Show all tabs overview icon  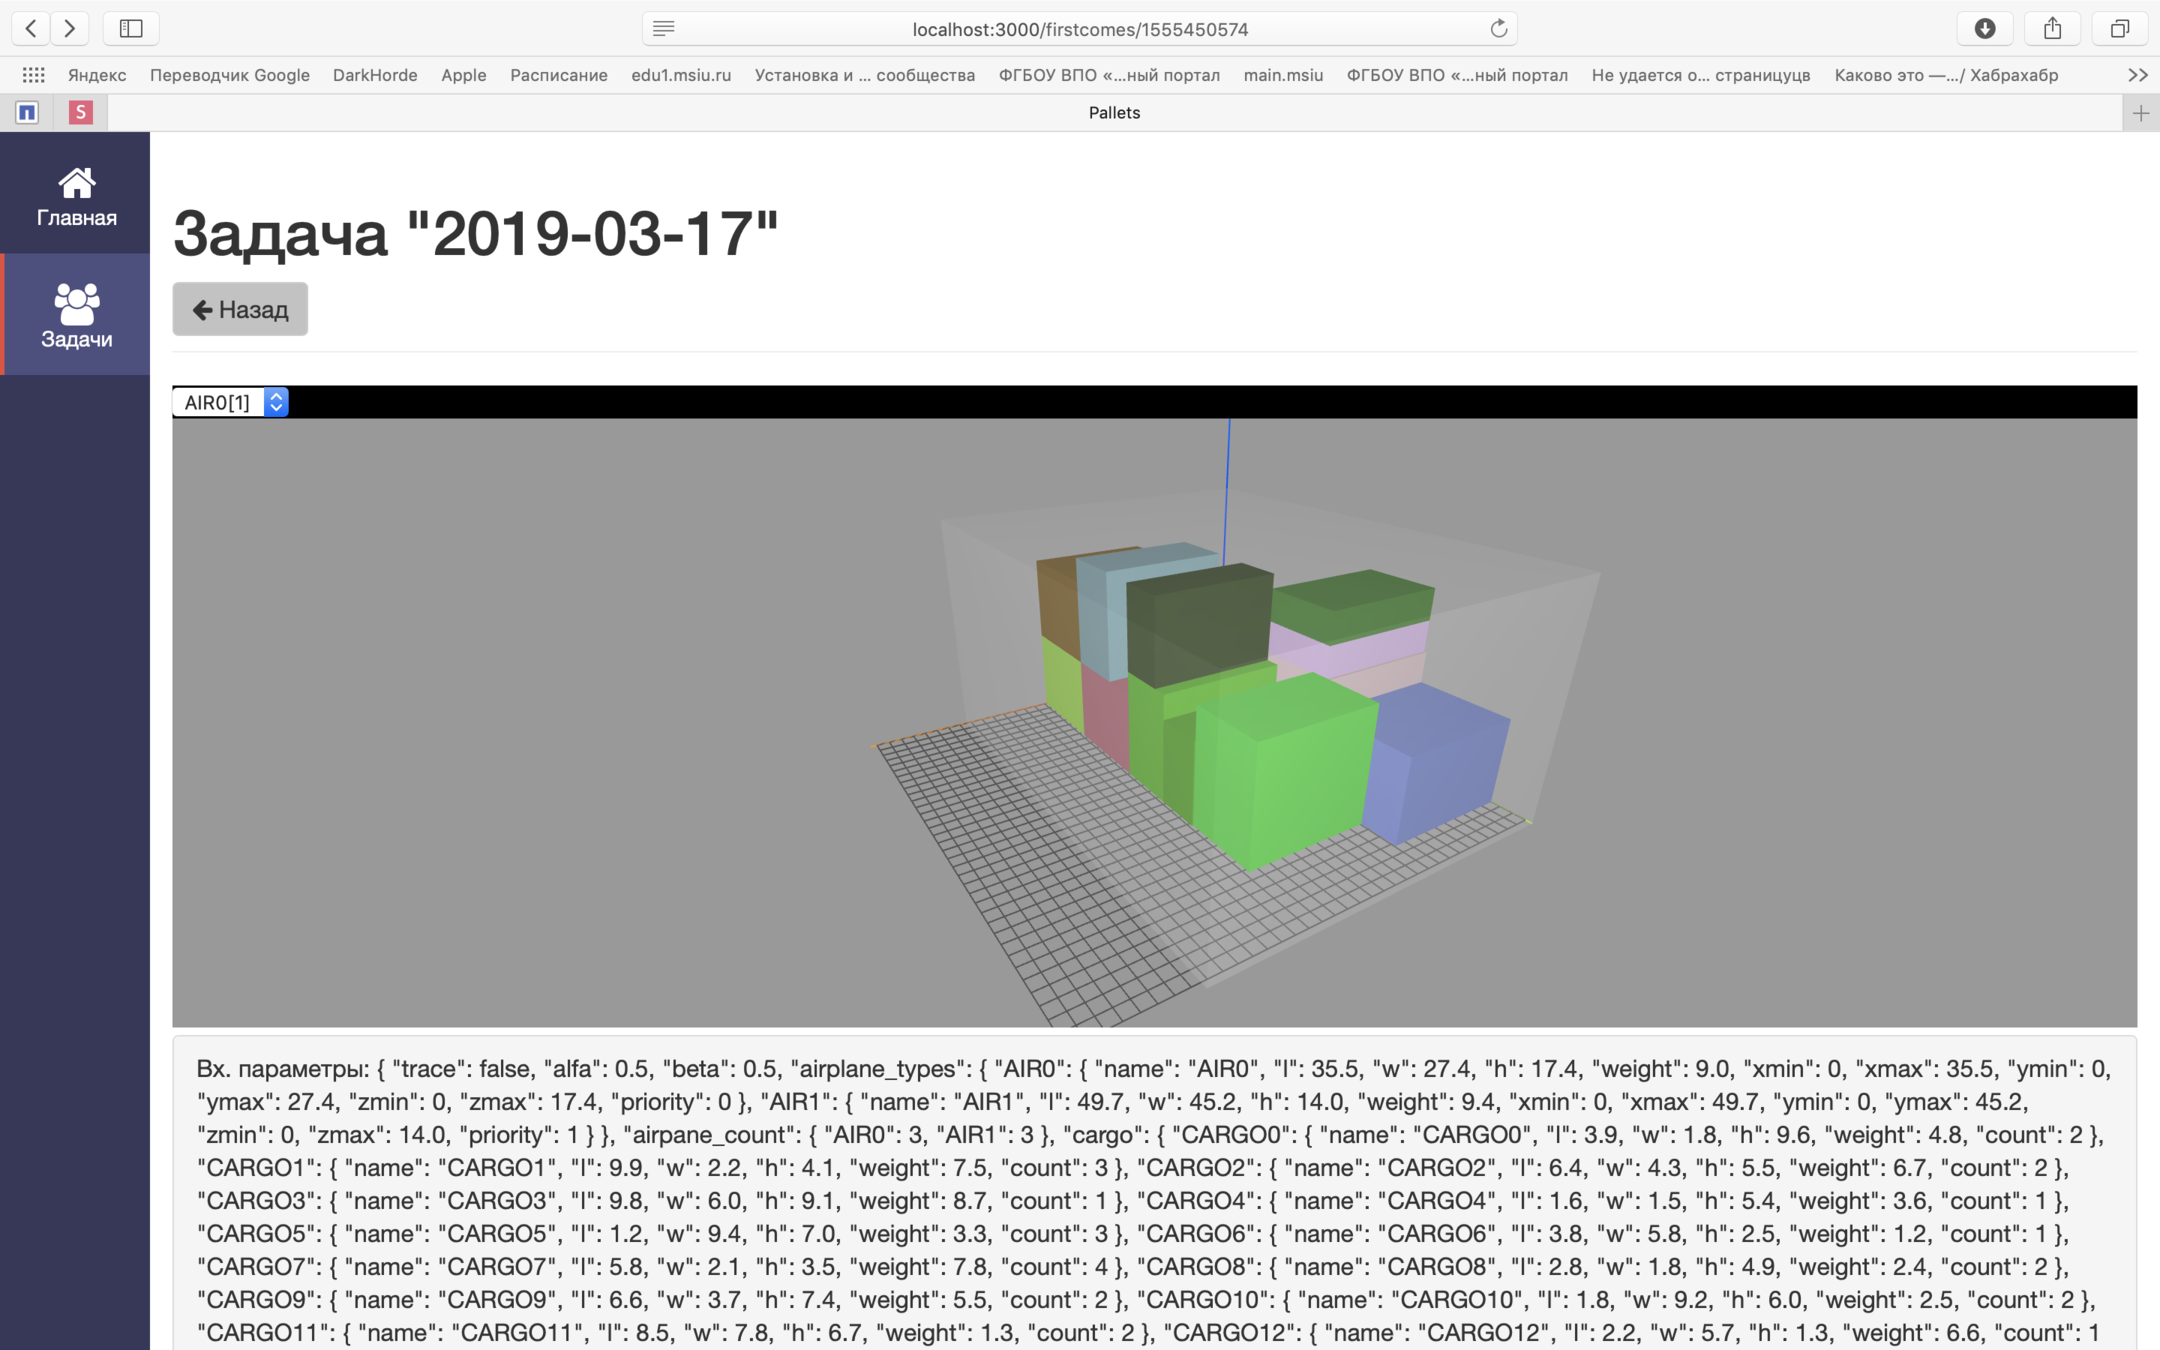click(2119, 28)
